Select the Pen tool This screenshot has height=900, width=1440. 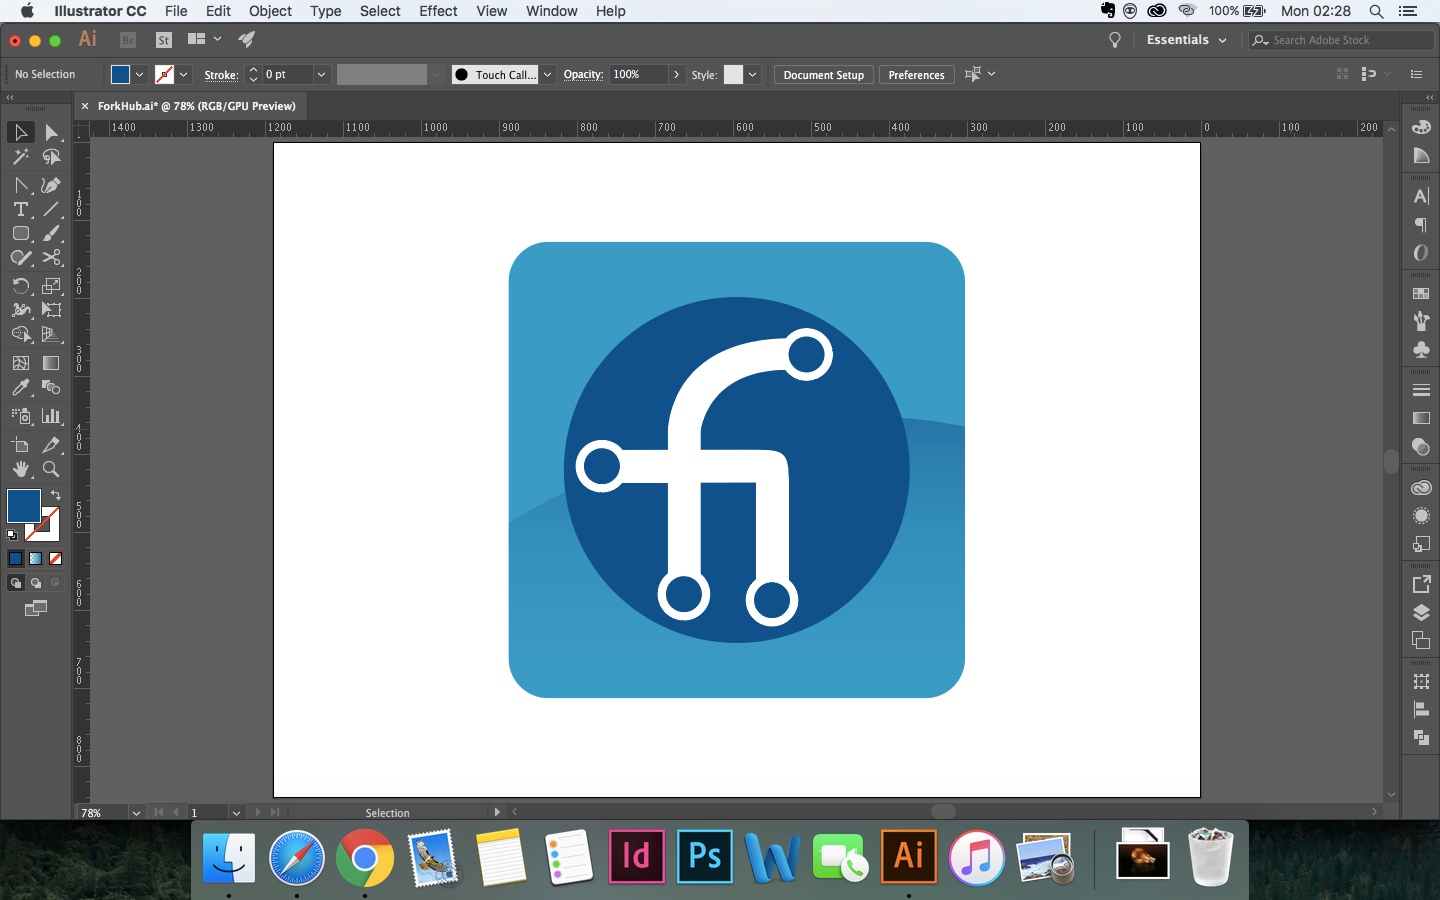click(51, 185)
